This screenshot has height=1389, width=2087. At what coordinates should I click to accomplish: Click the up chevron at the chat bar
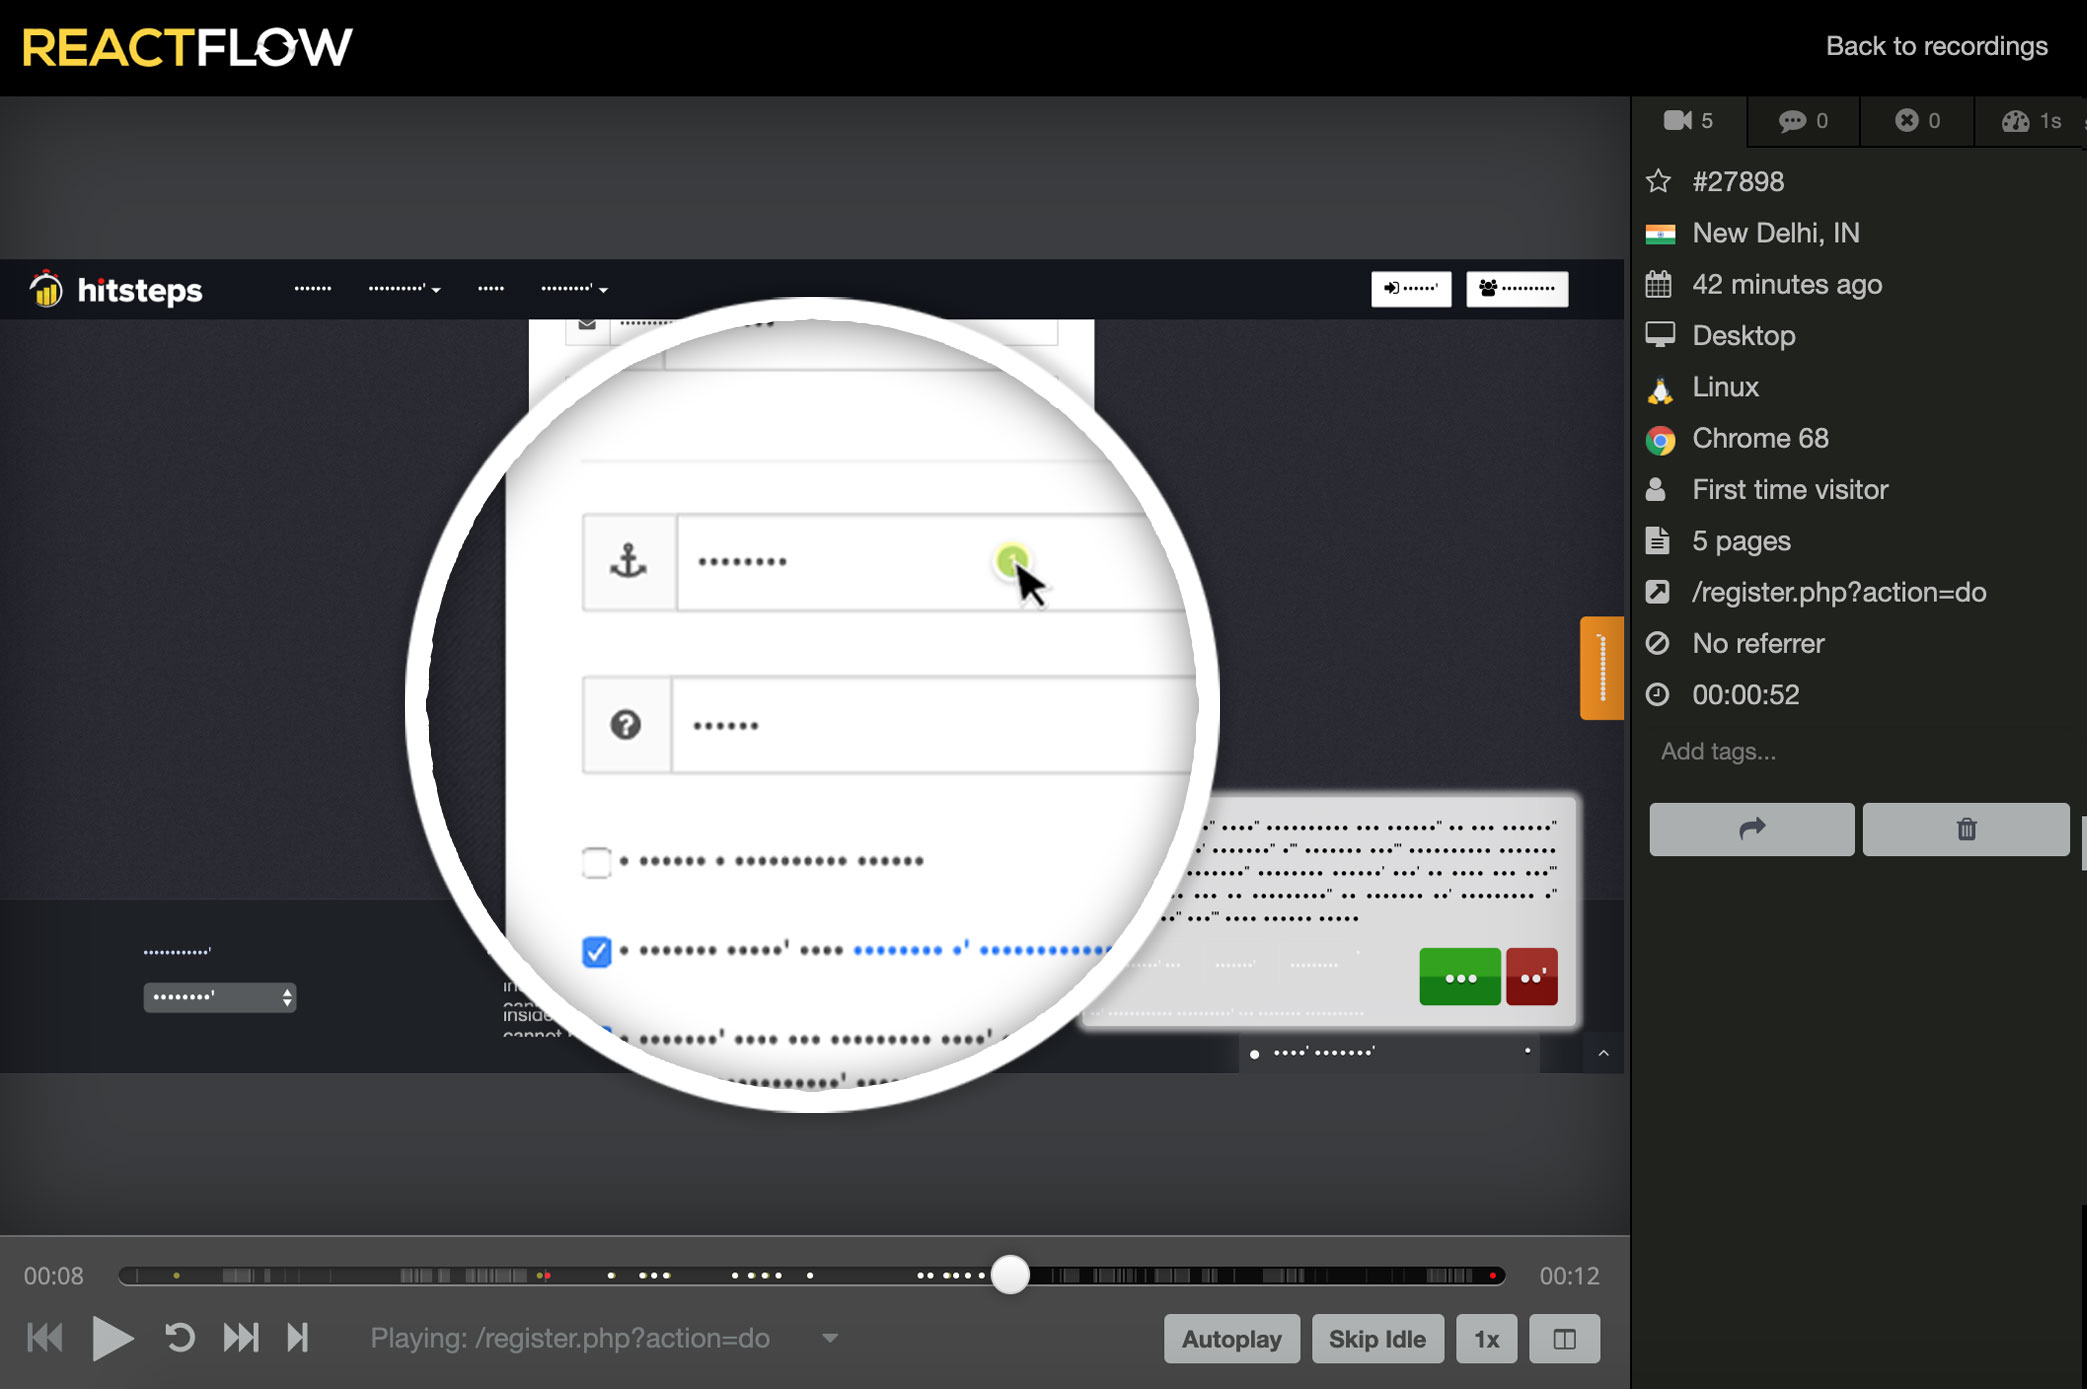click(x=1603, y=1053)
